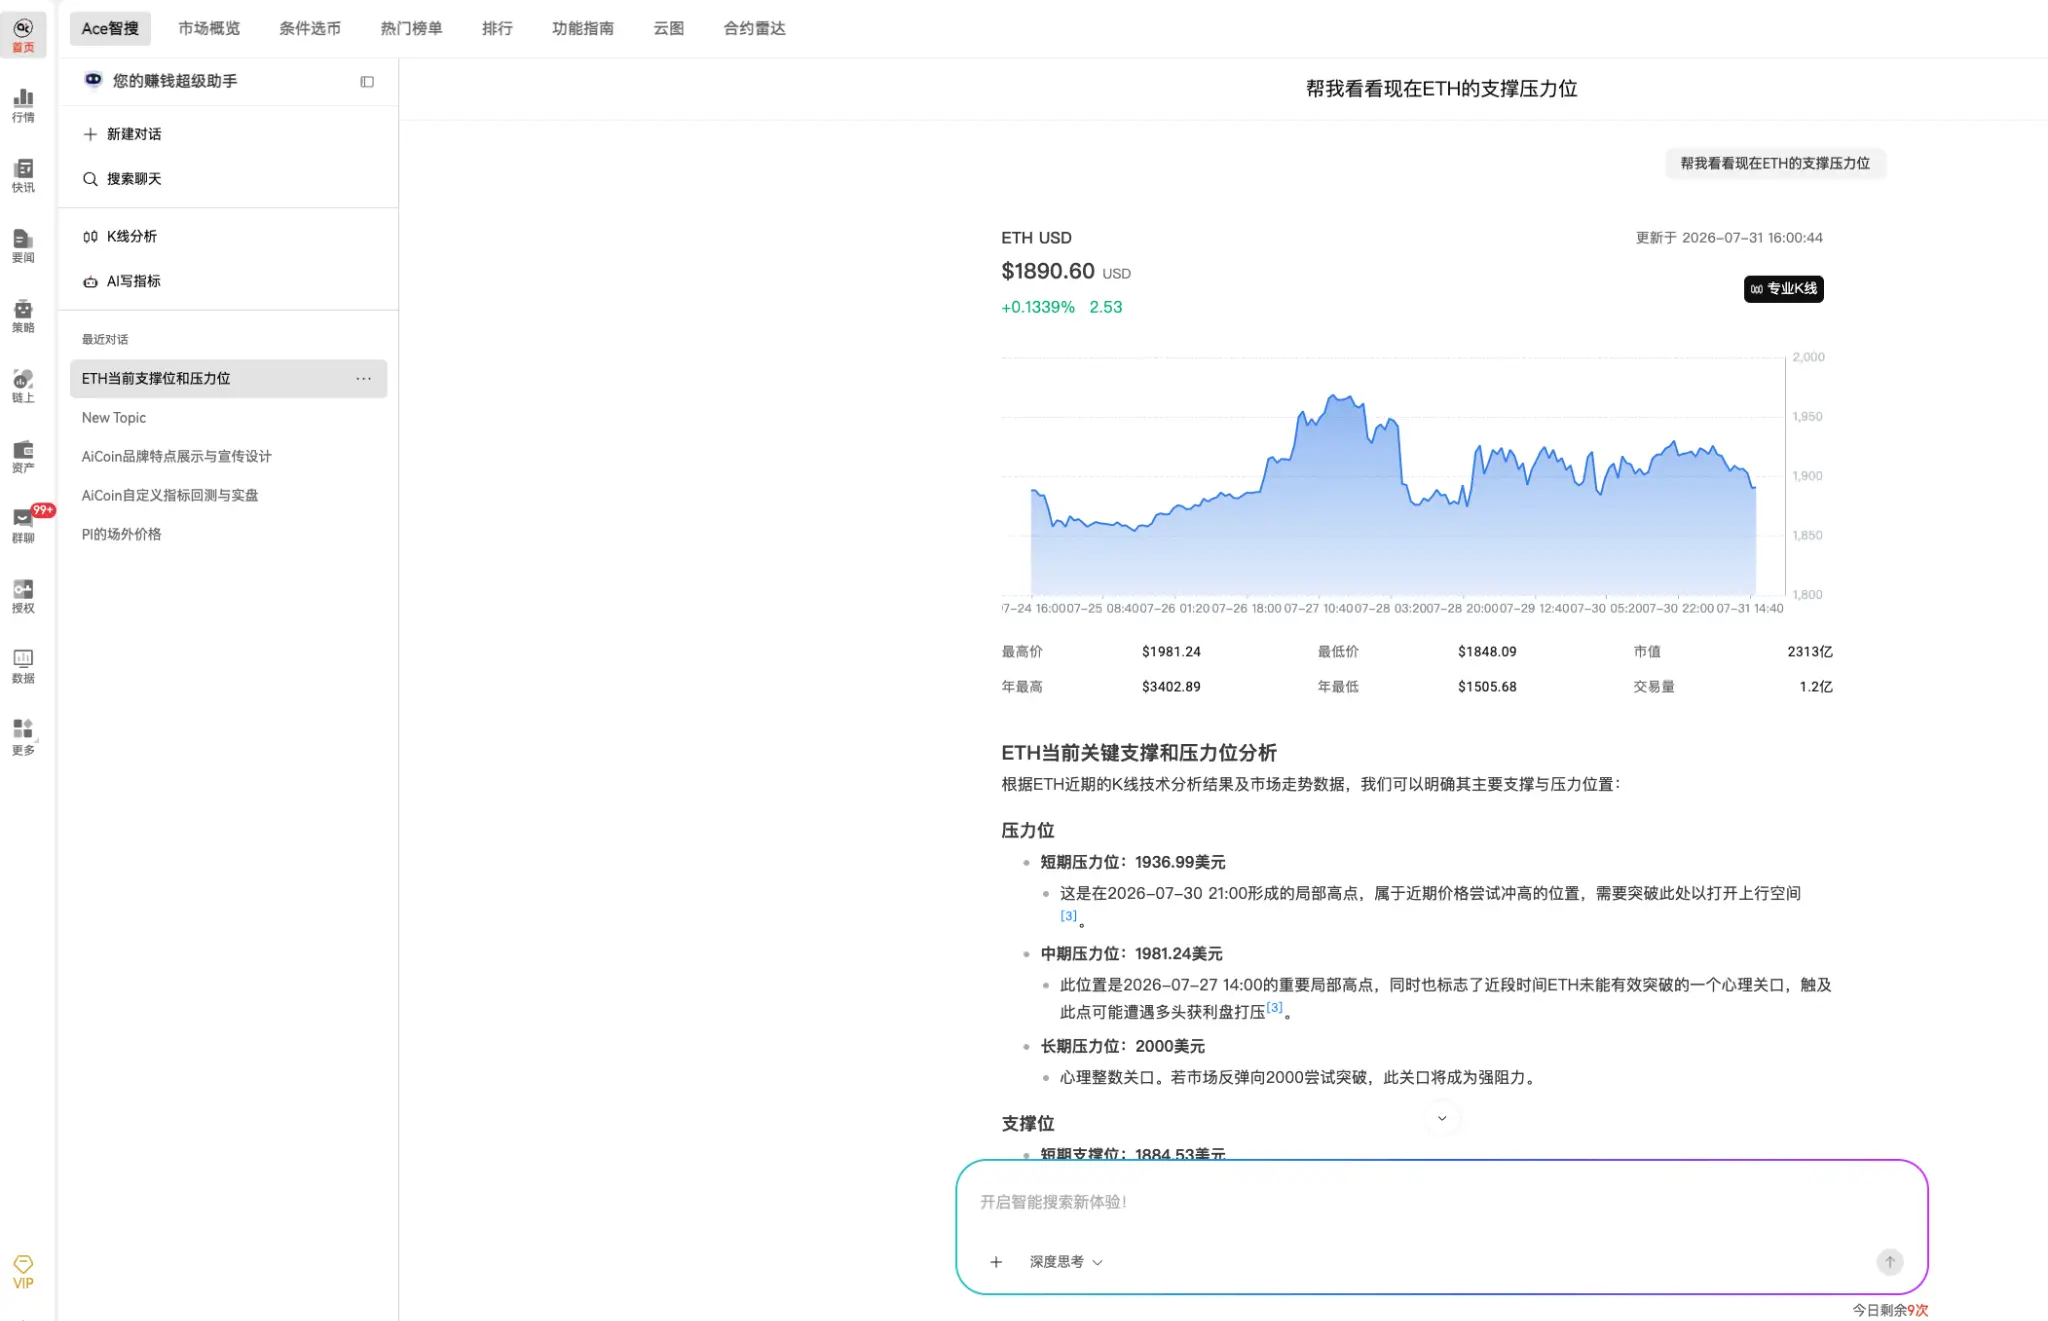Click the ETH USD pair label
Image resolution: width=2048 pixels, height=1321 pixels.
pyautogui.click(x=1036, y=238)
